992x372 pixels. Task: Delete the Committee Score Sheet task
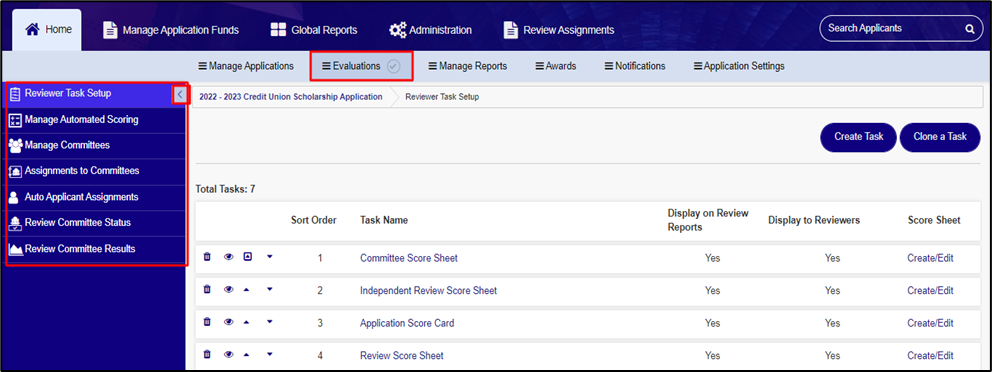[206, 257]
